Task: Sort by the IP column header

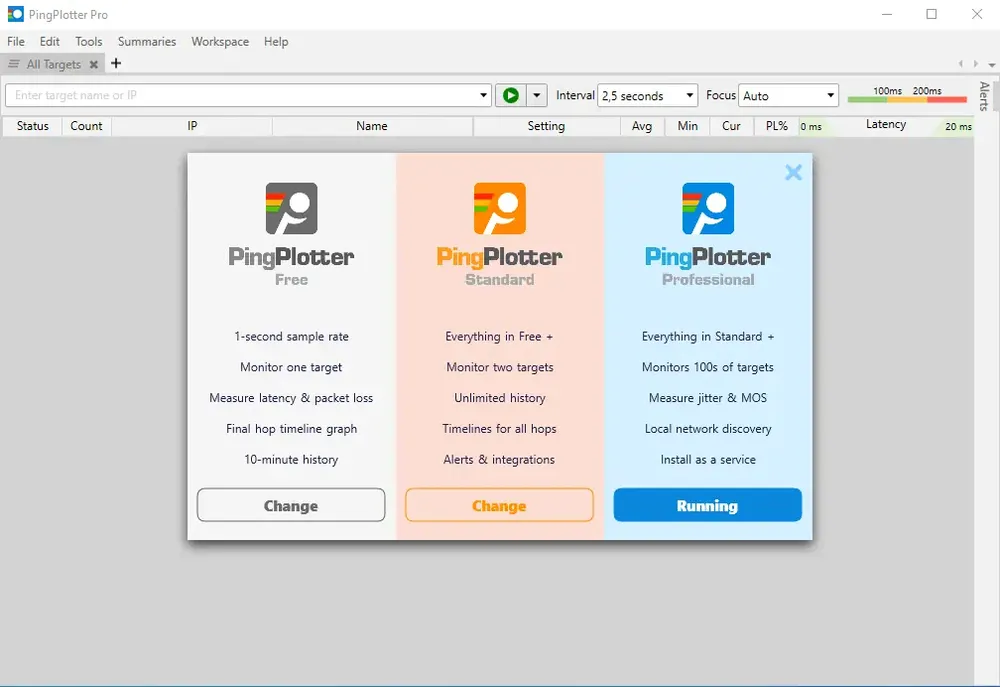Action: (192, 126)
